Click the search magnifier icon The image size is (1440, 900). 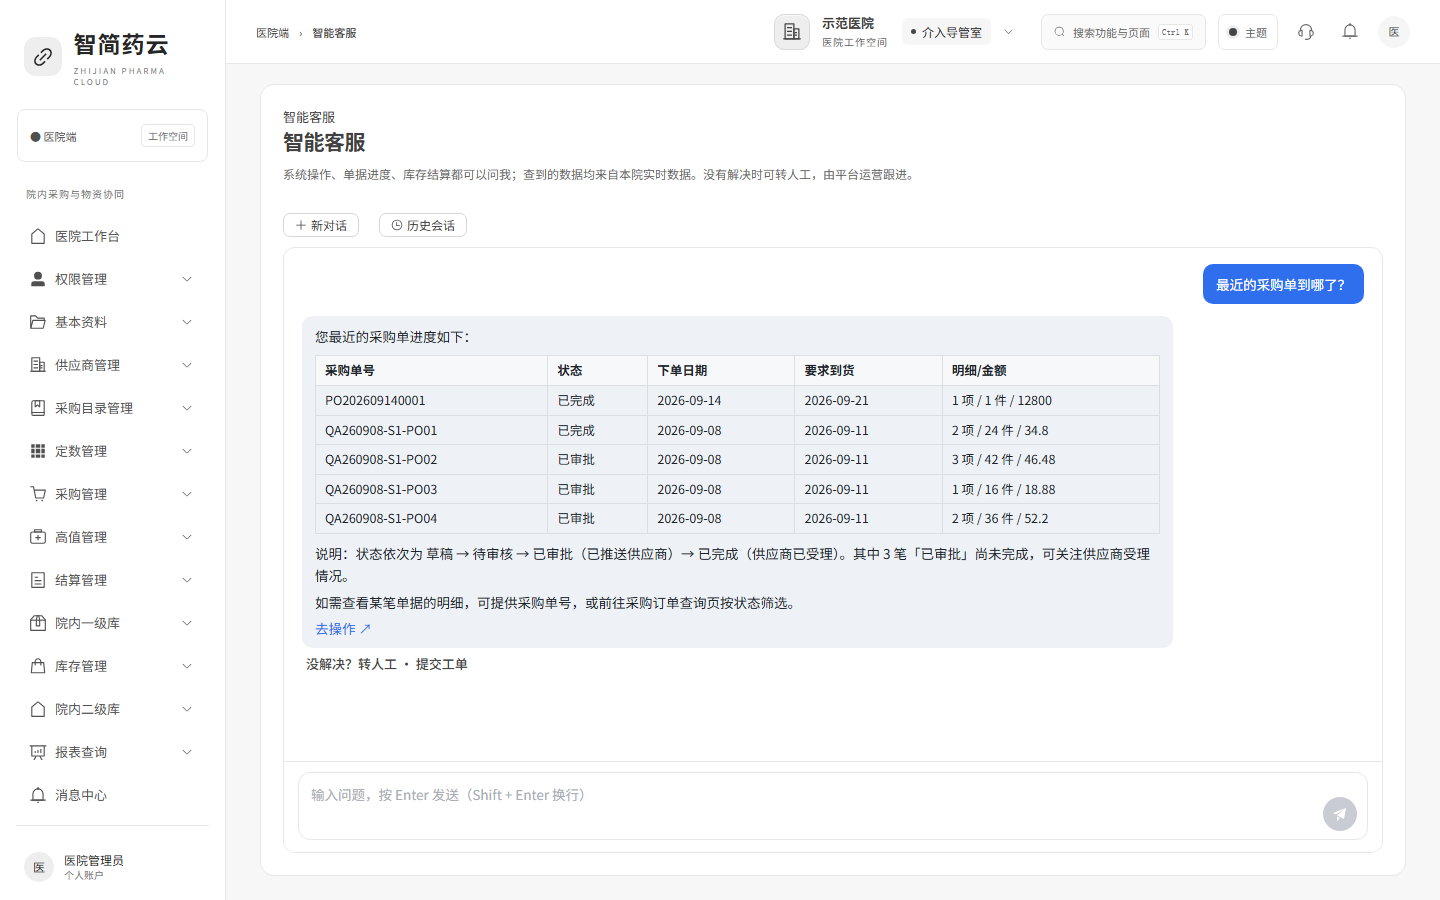(x=1060, y=32)
